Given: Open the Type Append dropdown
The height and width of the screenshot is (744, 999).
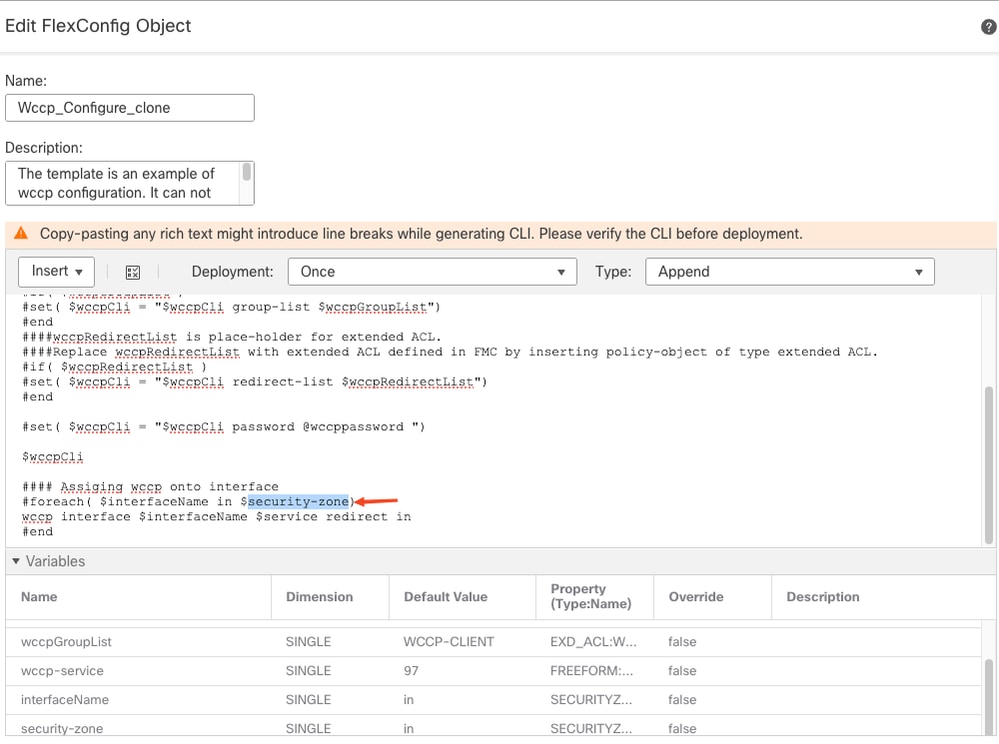Looking at the screenshot, I should click(789, 272).
